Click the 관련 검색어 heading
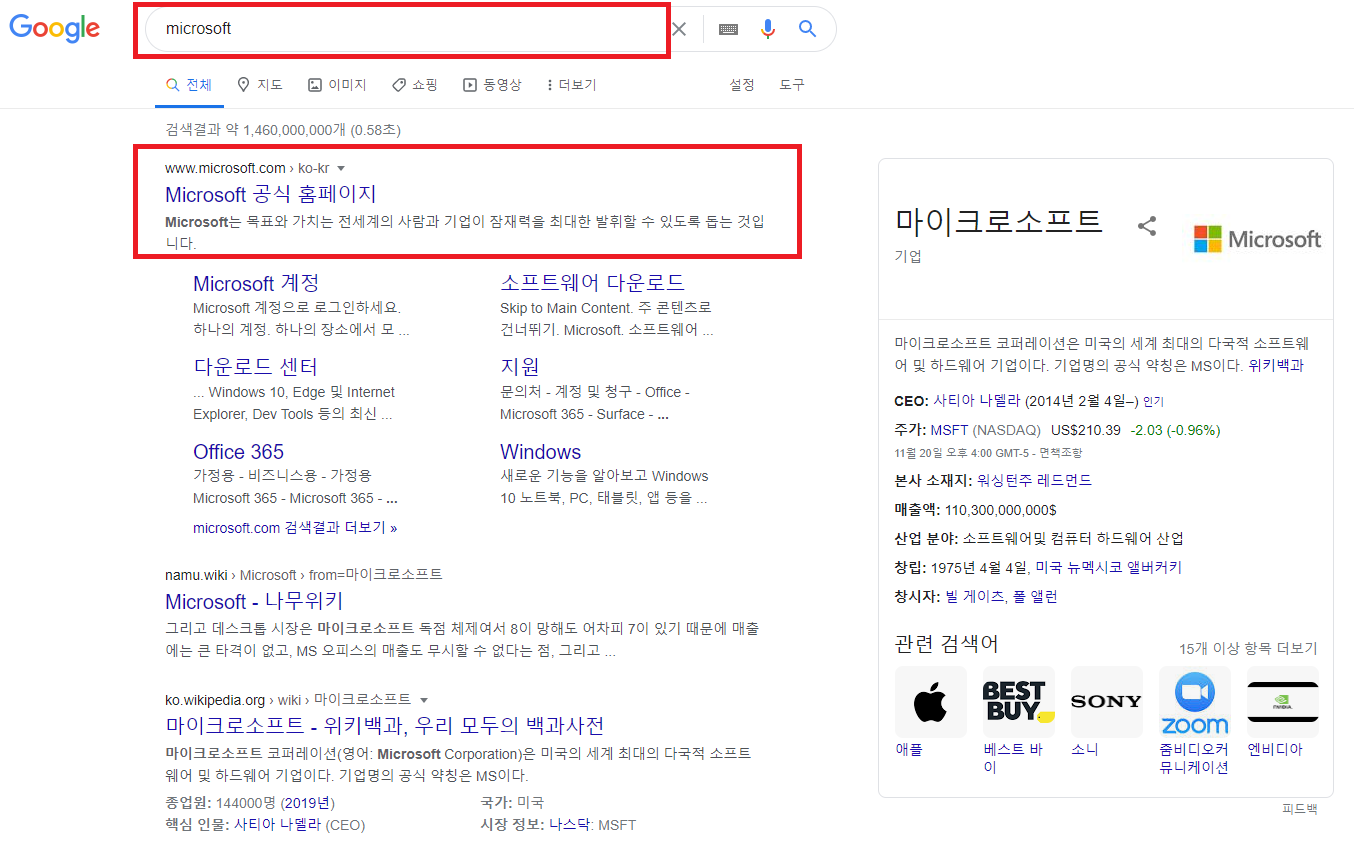The height and width of the screenshot is (850, 1354). coord(946,643)
